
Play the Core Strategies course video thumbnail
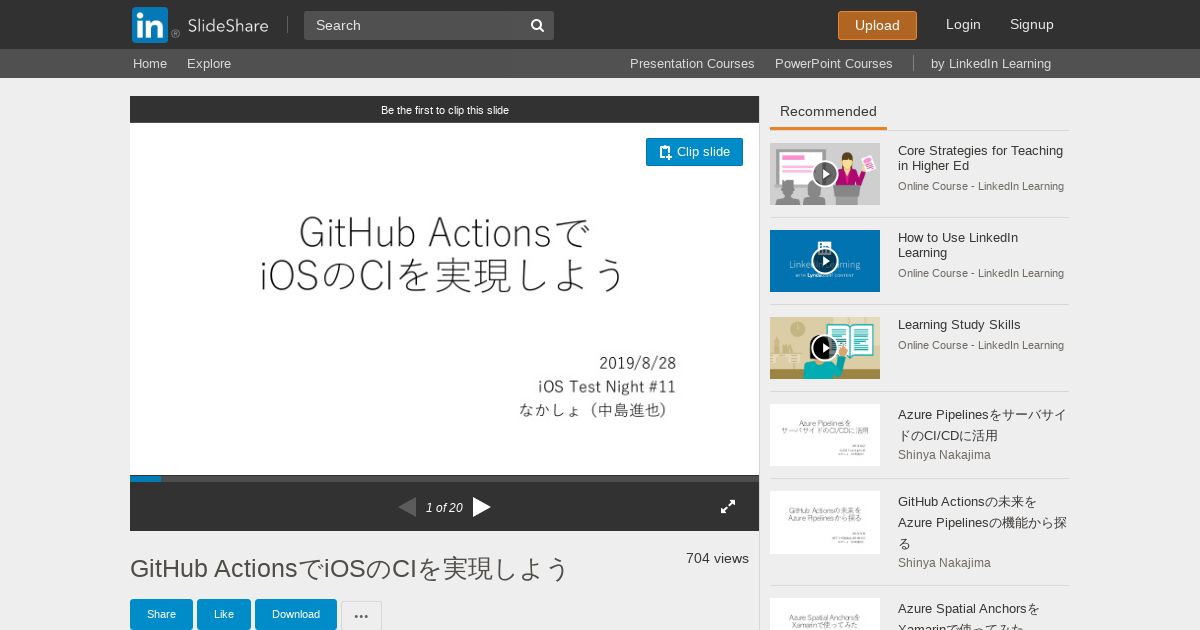click(825, 174)
